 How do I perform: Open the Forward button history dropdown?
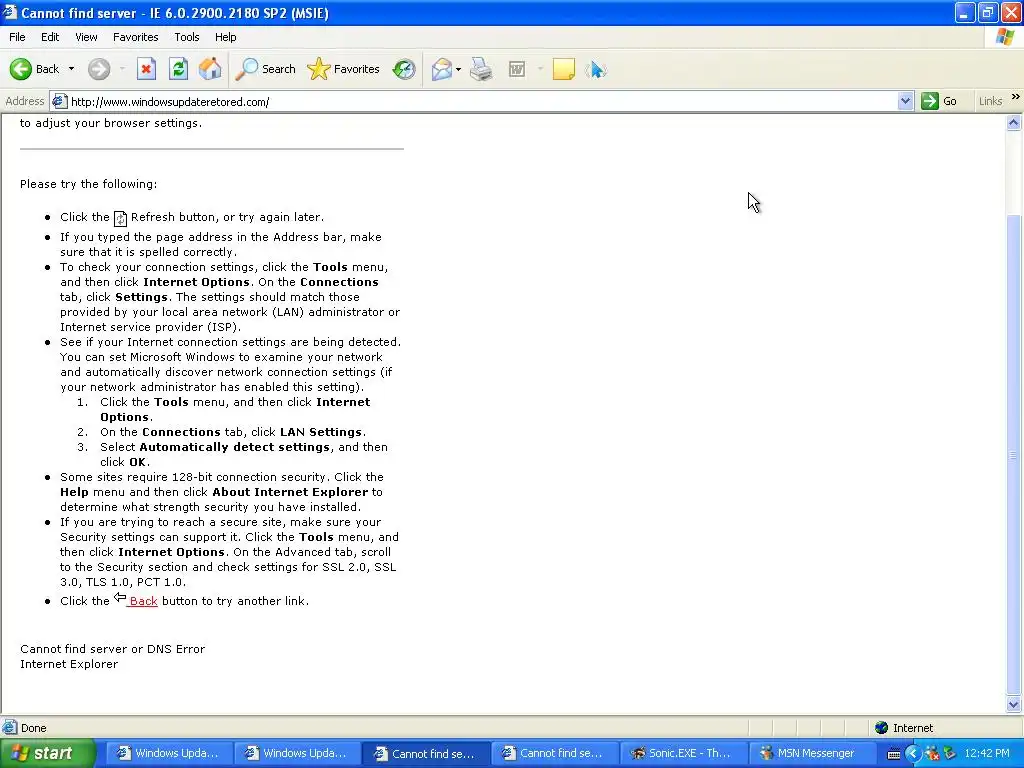point(122,69)
